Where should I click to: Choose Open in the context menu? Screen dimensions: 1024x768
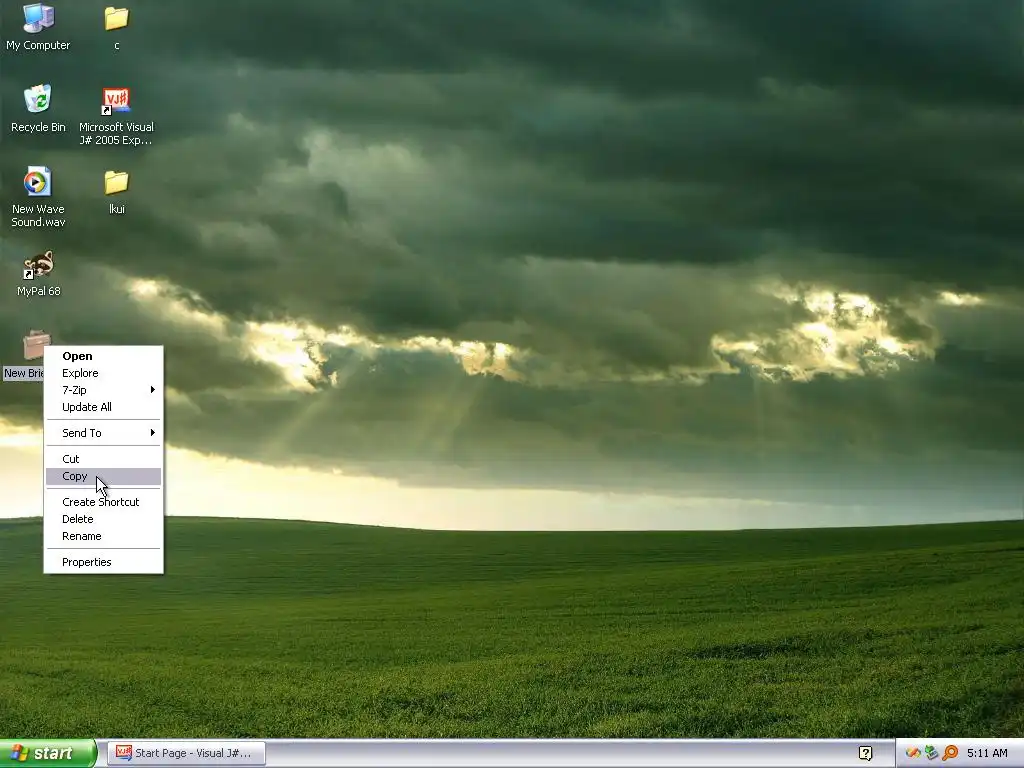[x=103, y=356]
